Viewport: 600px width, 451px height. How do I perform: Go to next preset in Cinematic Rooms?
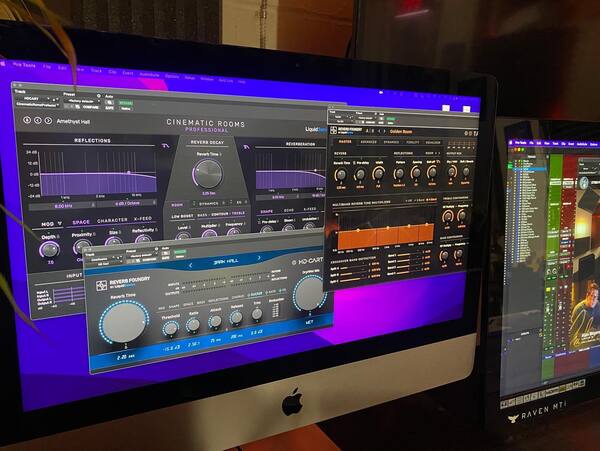pos(48,121)
